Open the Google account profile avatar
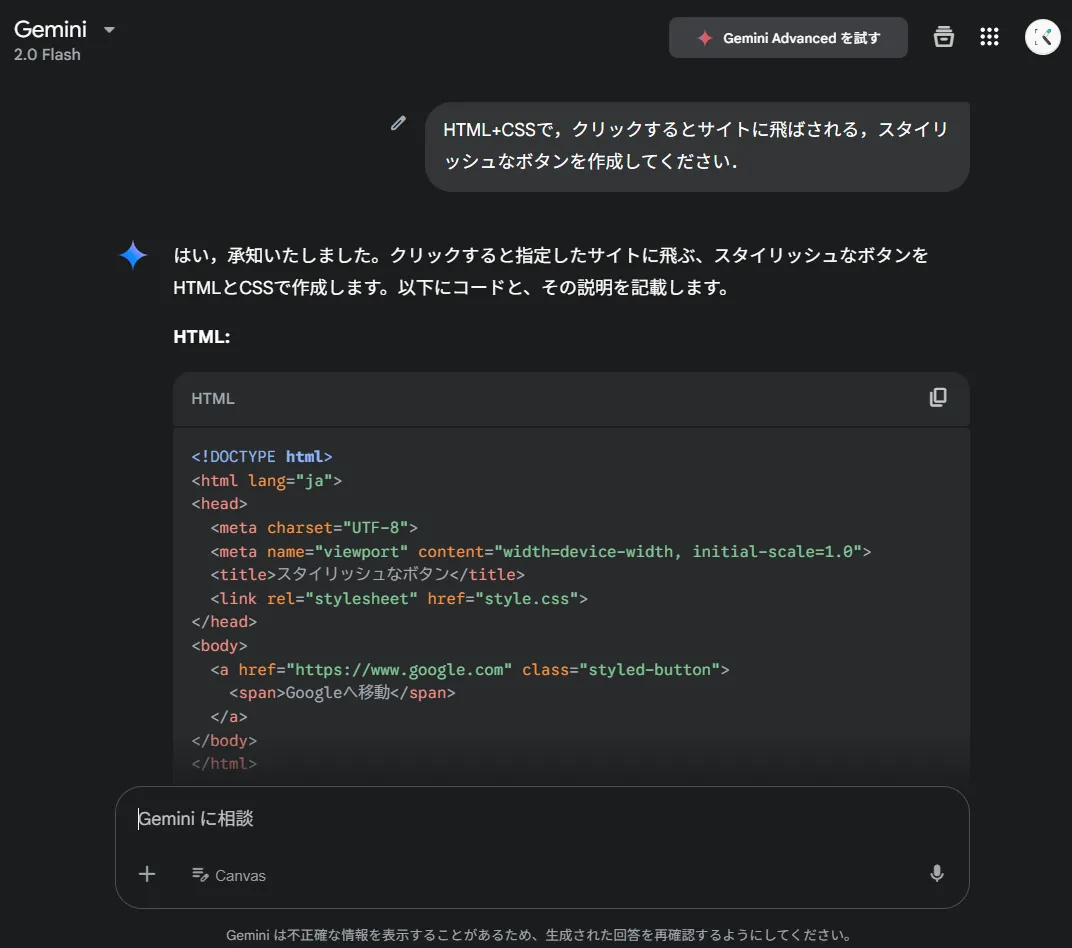 [1042, 37]
